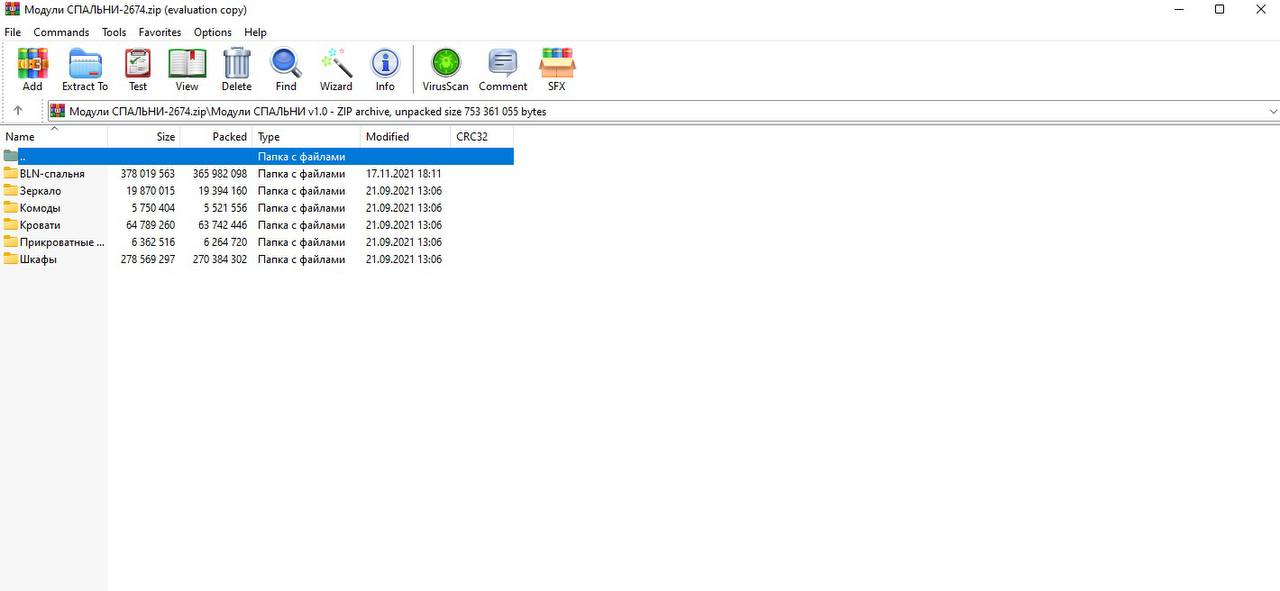Viewport: 1280px width, 591px height.
Task: Launch the Wizard tool
Action: click(x=336, y=69)
